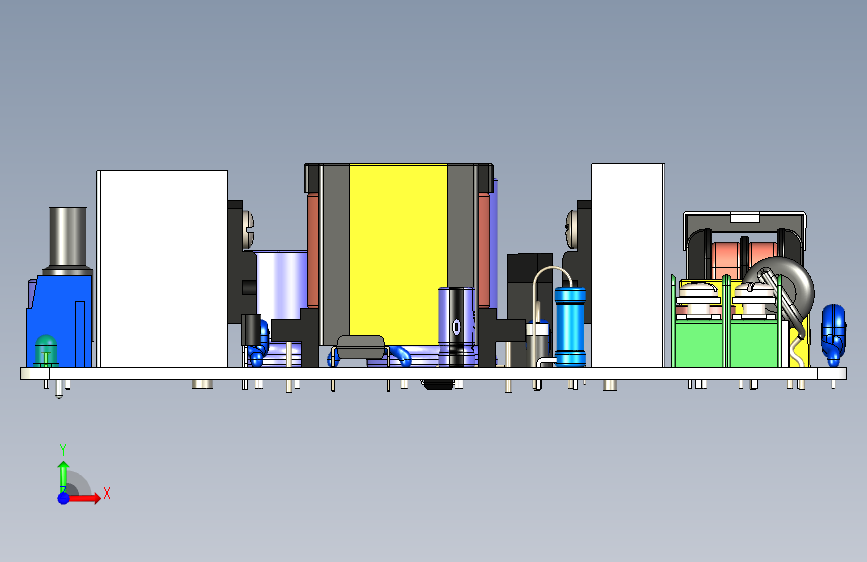
Task: Click the blue Z axis dot at triad origin
Action: pos(63,498)
